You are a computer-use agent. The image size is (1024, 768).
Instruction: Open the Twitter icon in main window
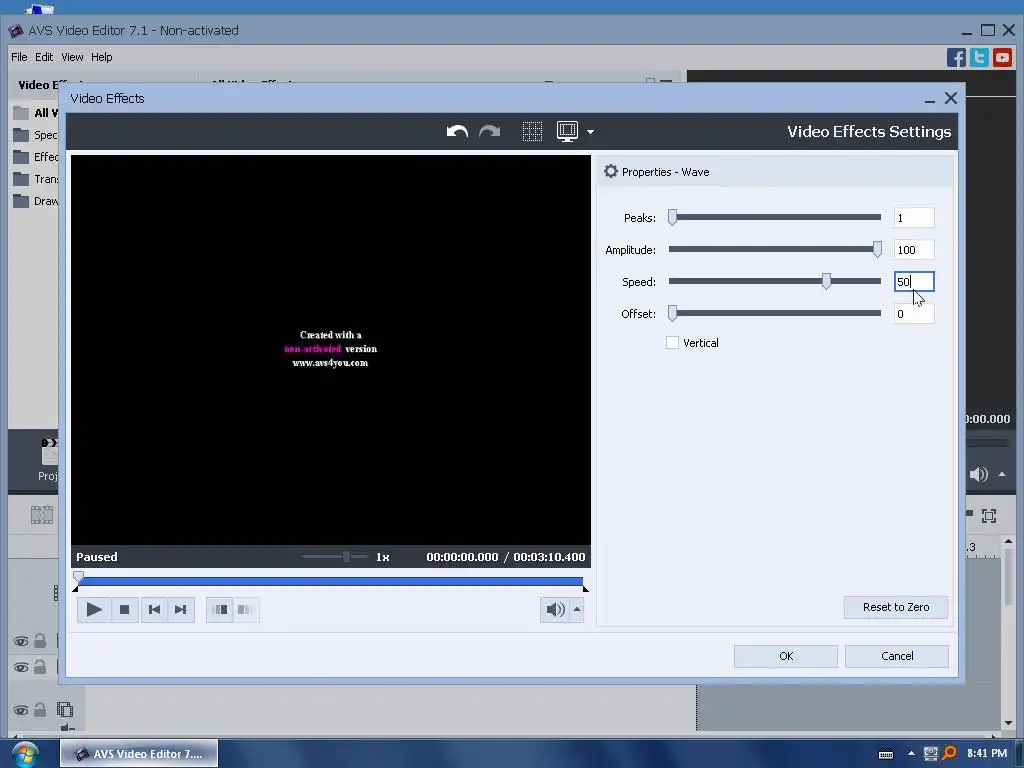(x=979, y=57)
